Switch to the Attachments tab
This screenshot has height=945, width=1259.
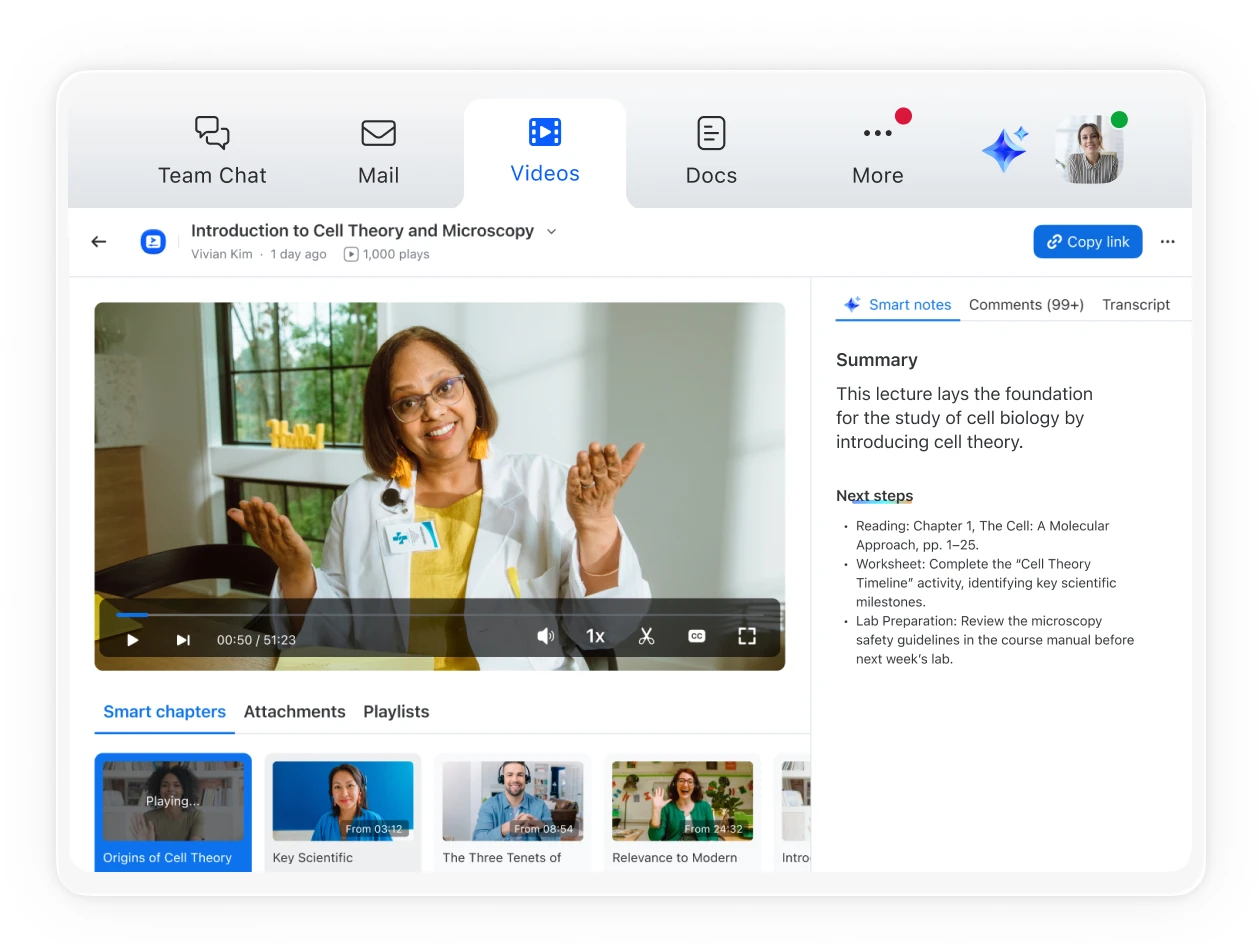[x=294, y=712]
